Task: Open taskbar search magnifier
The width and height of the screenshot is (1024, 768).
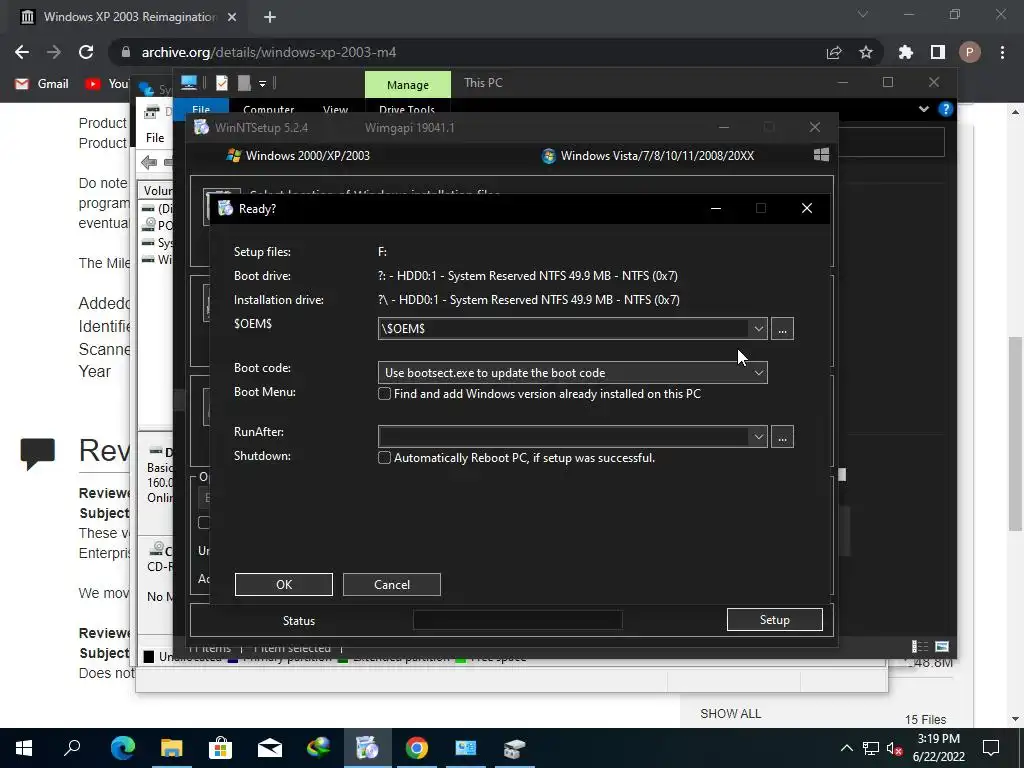Action: tap(72, 748)
